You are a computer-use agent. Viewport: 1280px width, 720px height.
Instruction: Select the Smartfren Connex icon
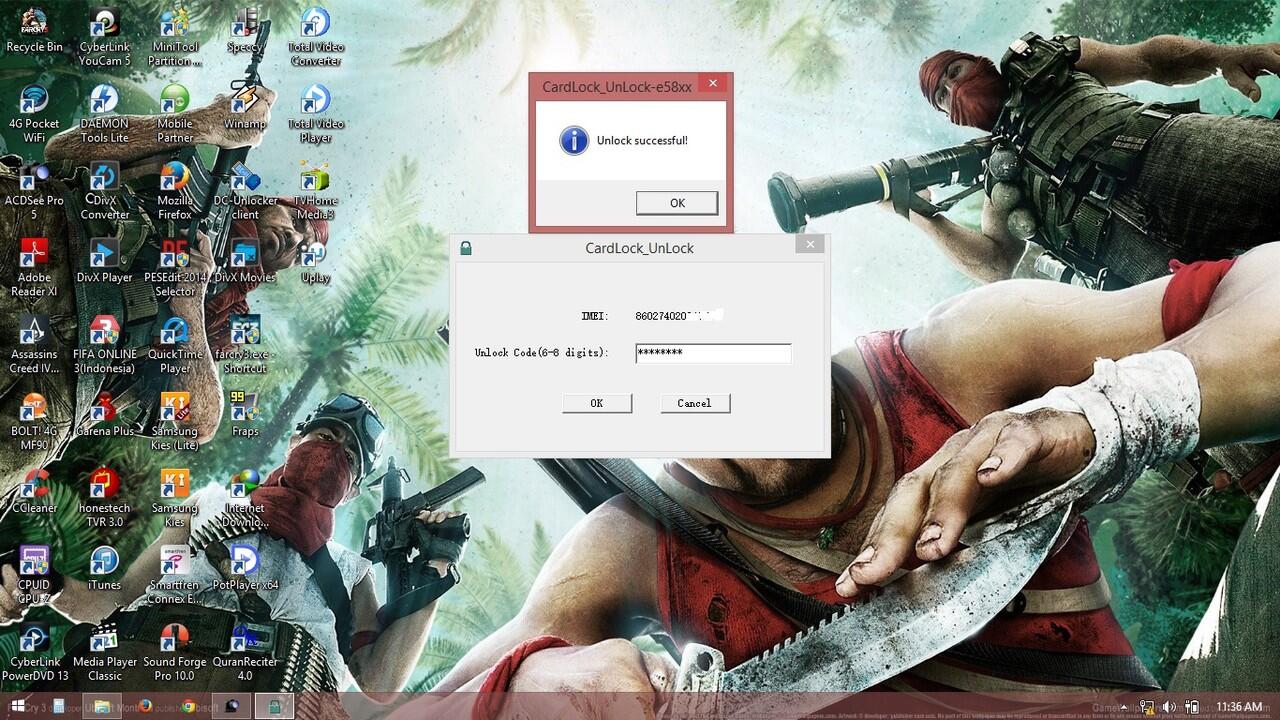175,576
